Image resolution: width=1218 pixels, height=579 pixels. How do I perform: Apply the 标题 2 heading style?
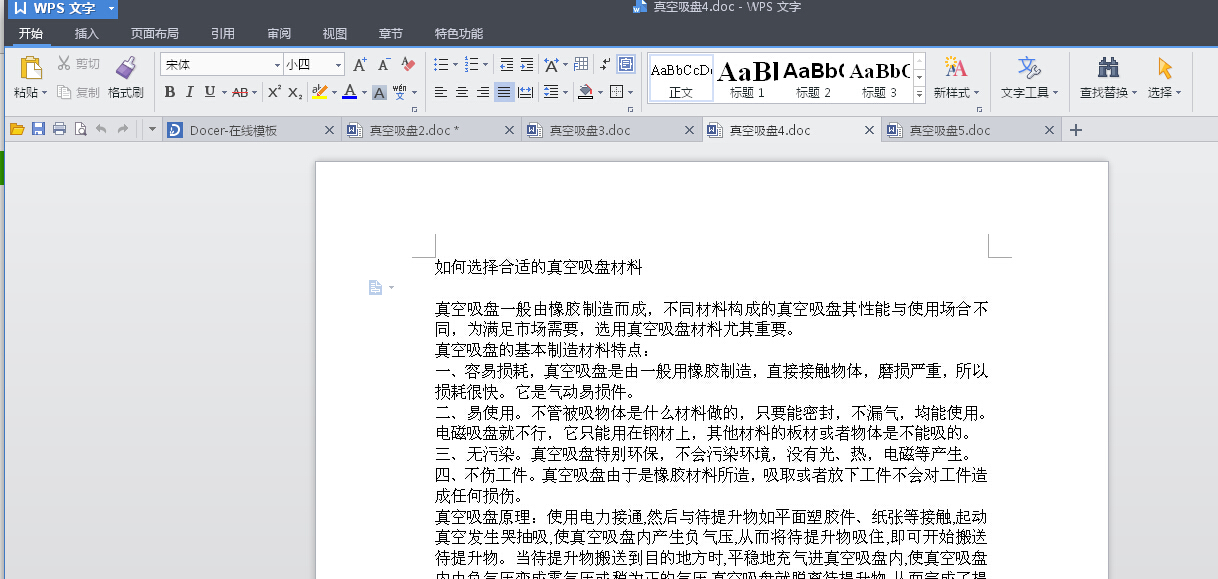(x=813, y=77)
